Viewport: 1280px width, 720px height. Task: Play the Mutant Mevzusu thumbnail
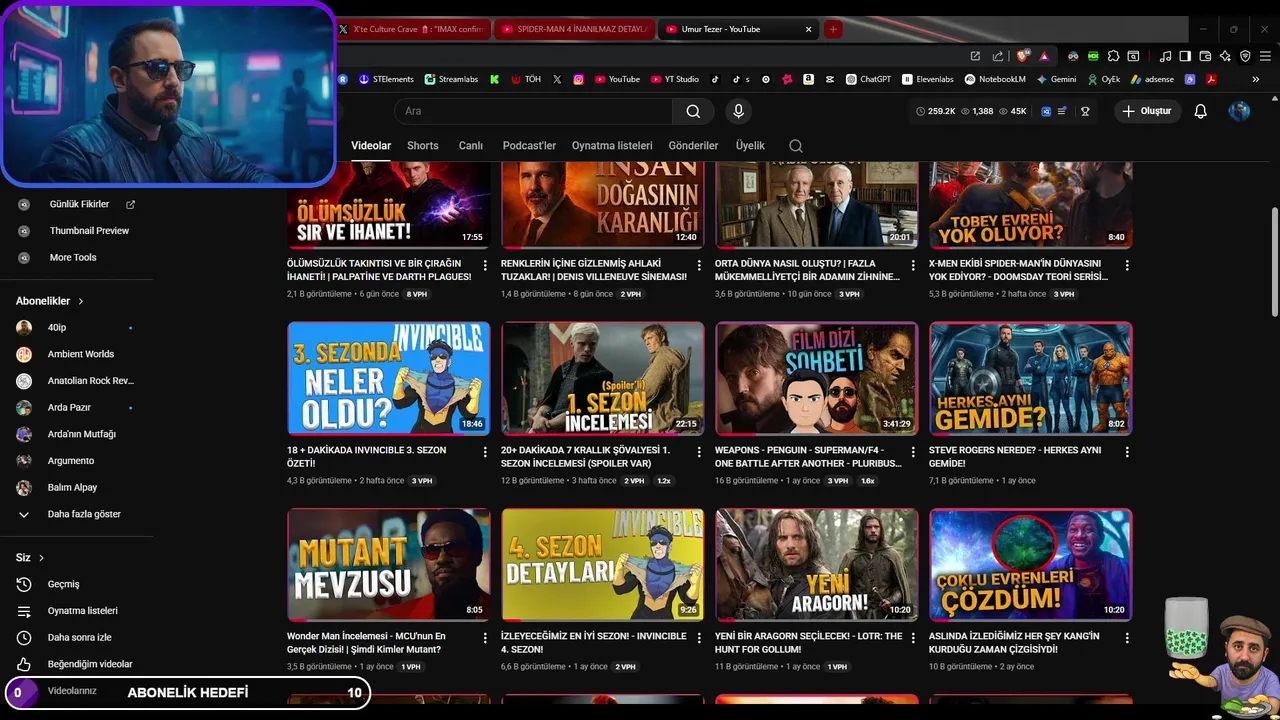click(389, 564)
